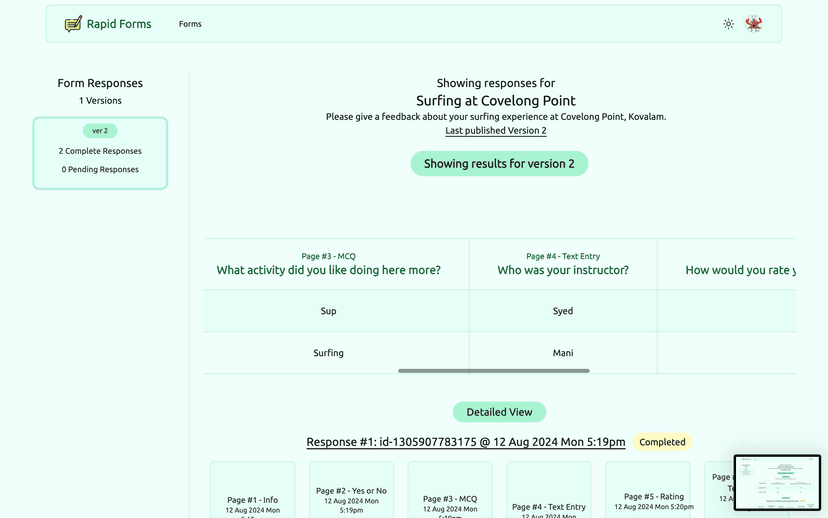Click the Detailed View button
This screenshot has height=518, width=828.
499,412
